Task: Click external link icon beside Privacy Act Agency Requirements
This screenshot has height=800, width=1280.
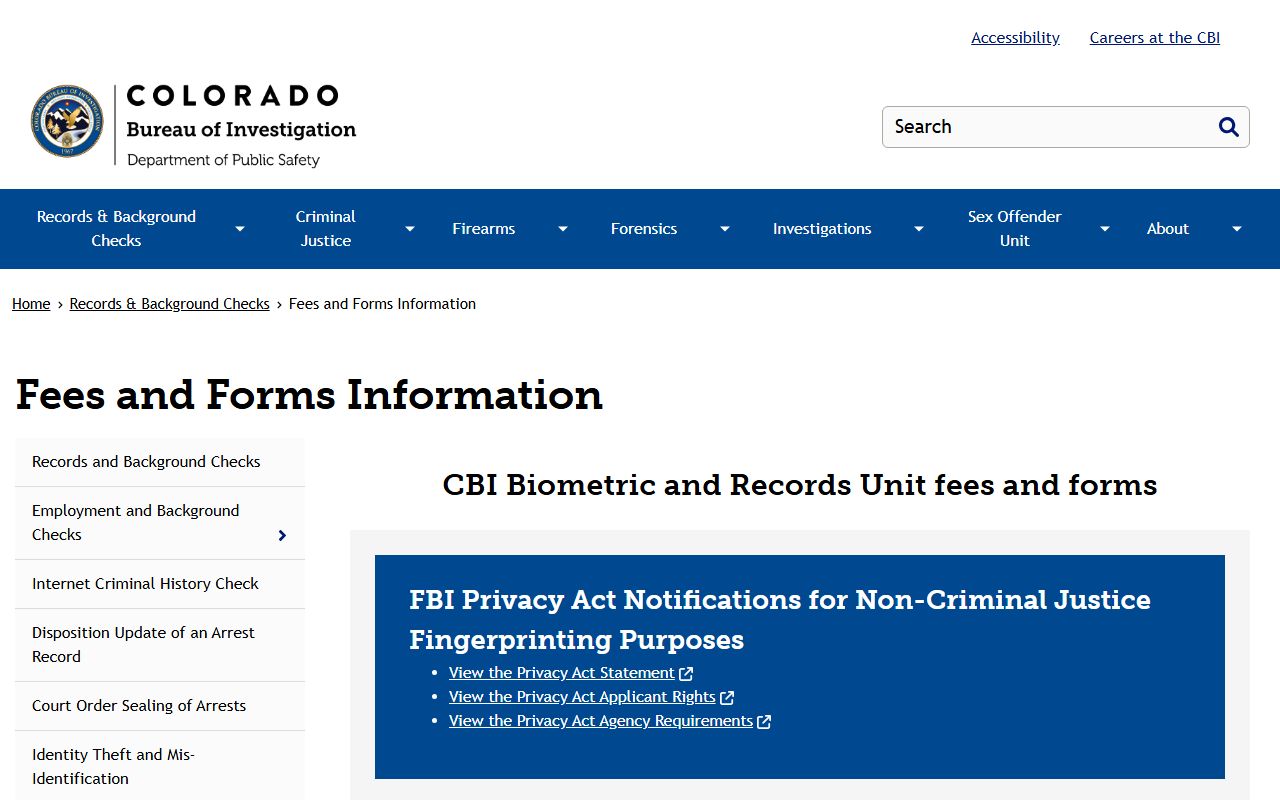Action: click(x=764, y=722)
